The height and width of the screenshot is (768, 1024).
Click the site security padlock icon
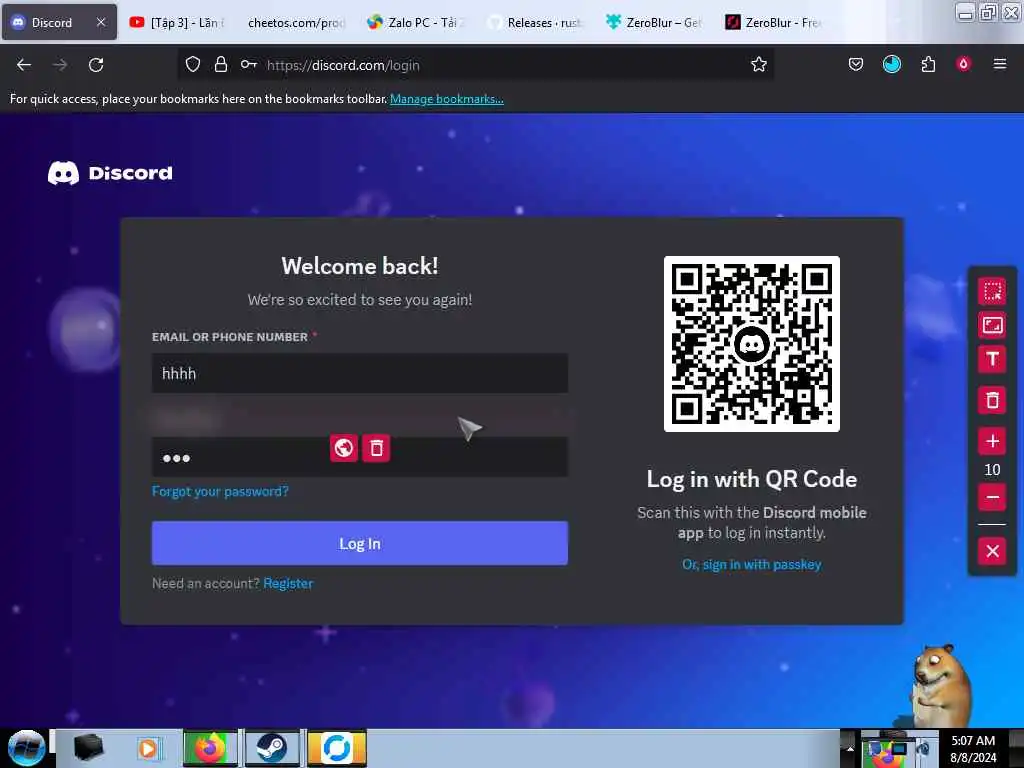tap(221, 64)
